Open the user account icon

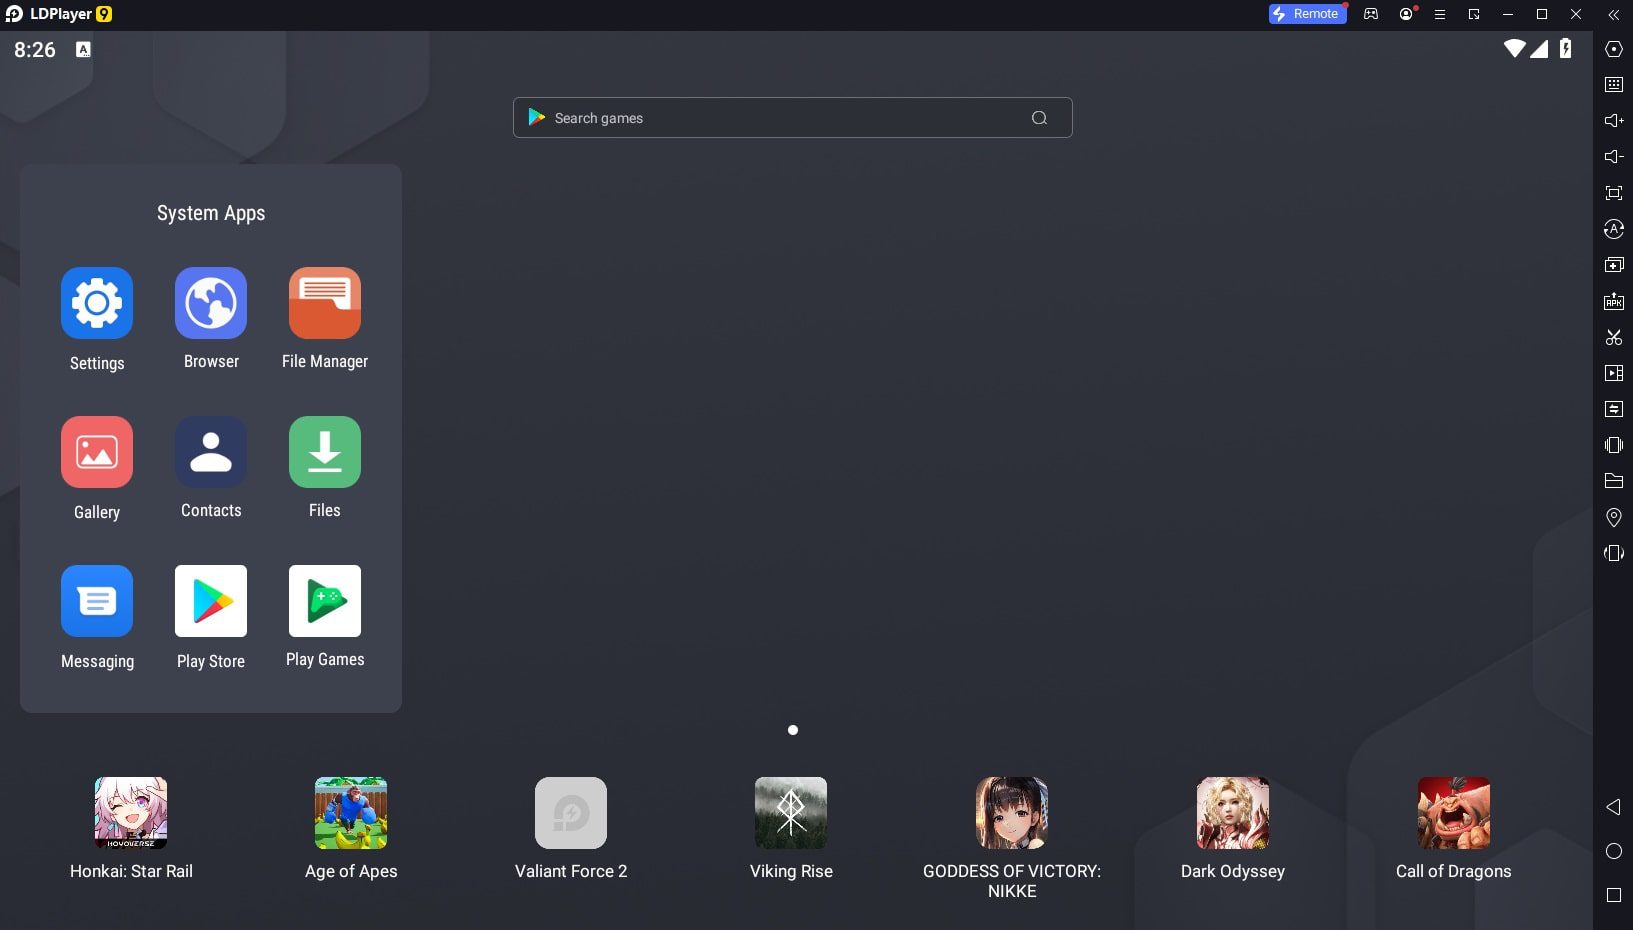point(1407,14)
